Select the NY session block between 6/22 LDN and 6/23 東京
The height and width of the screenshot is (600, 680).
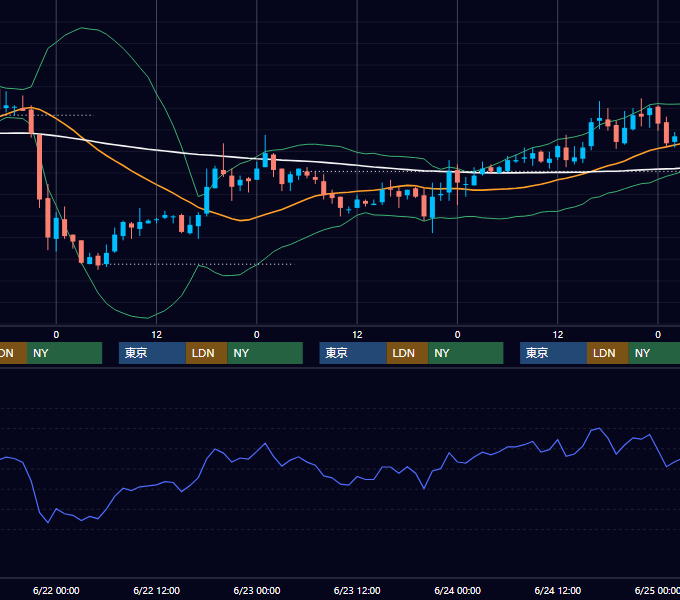265,353
